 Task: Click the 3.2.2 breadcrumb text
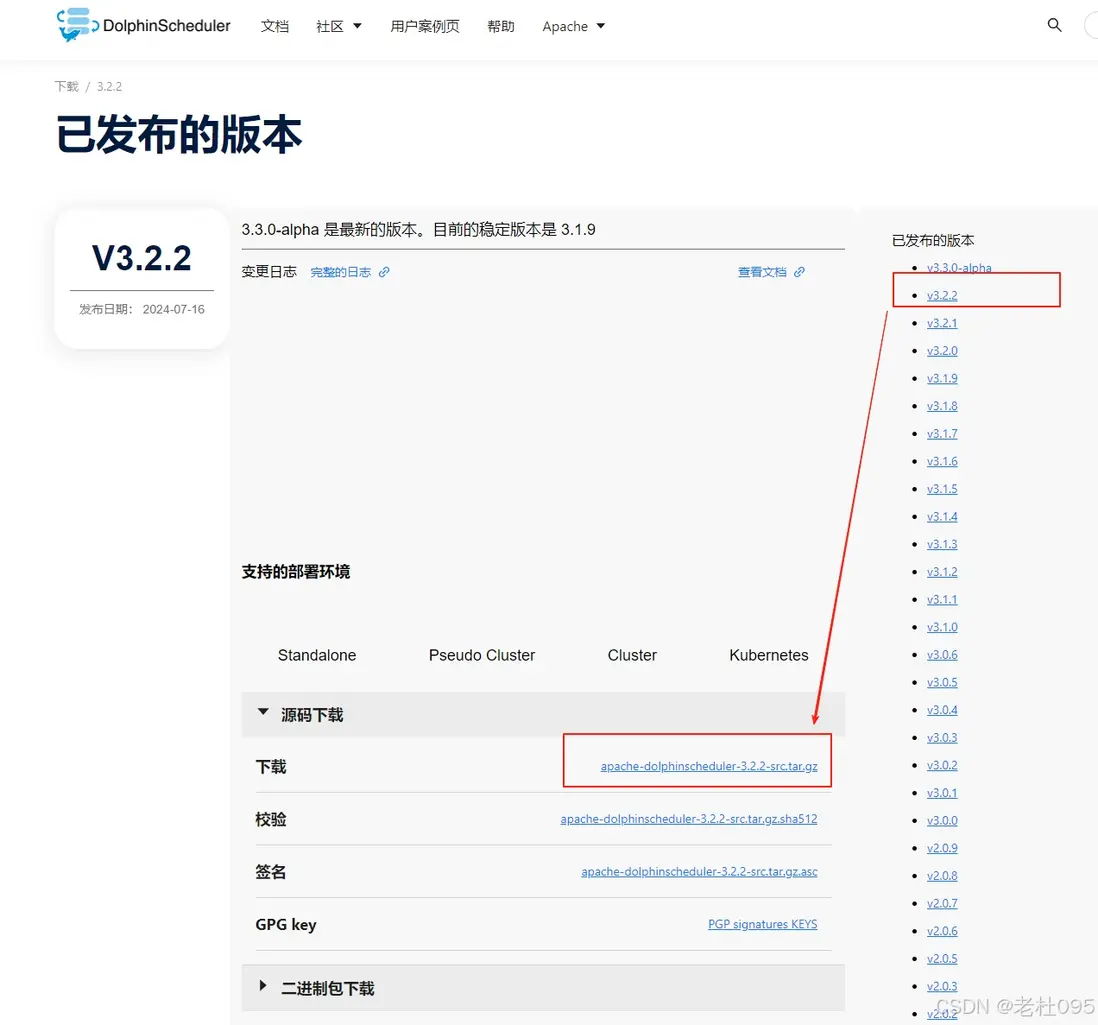(x=109, y=86)
